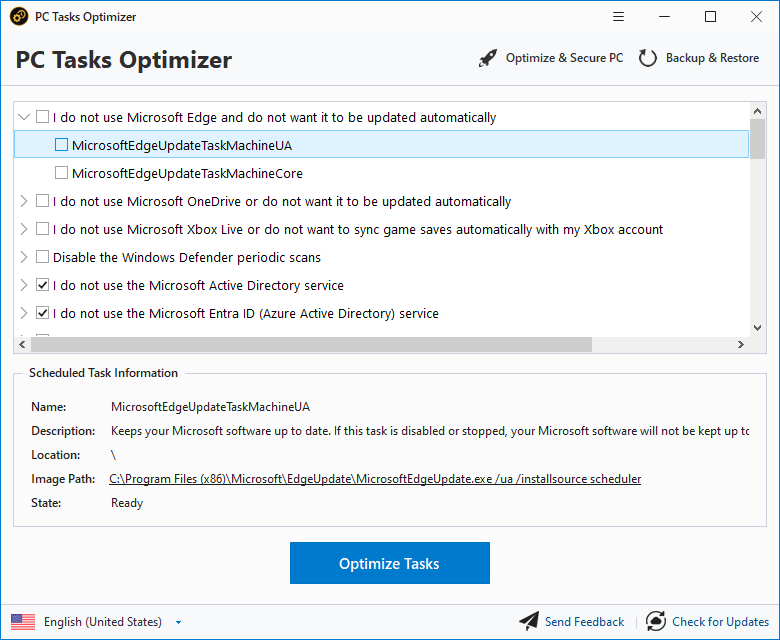Screen dimensions: 780x640
Task: Select the MicrosoftEdgeUpdateTaskMachineUA tree row
Action: click(x=381, y=145)
